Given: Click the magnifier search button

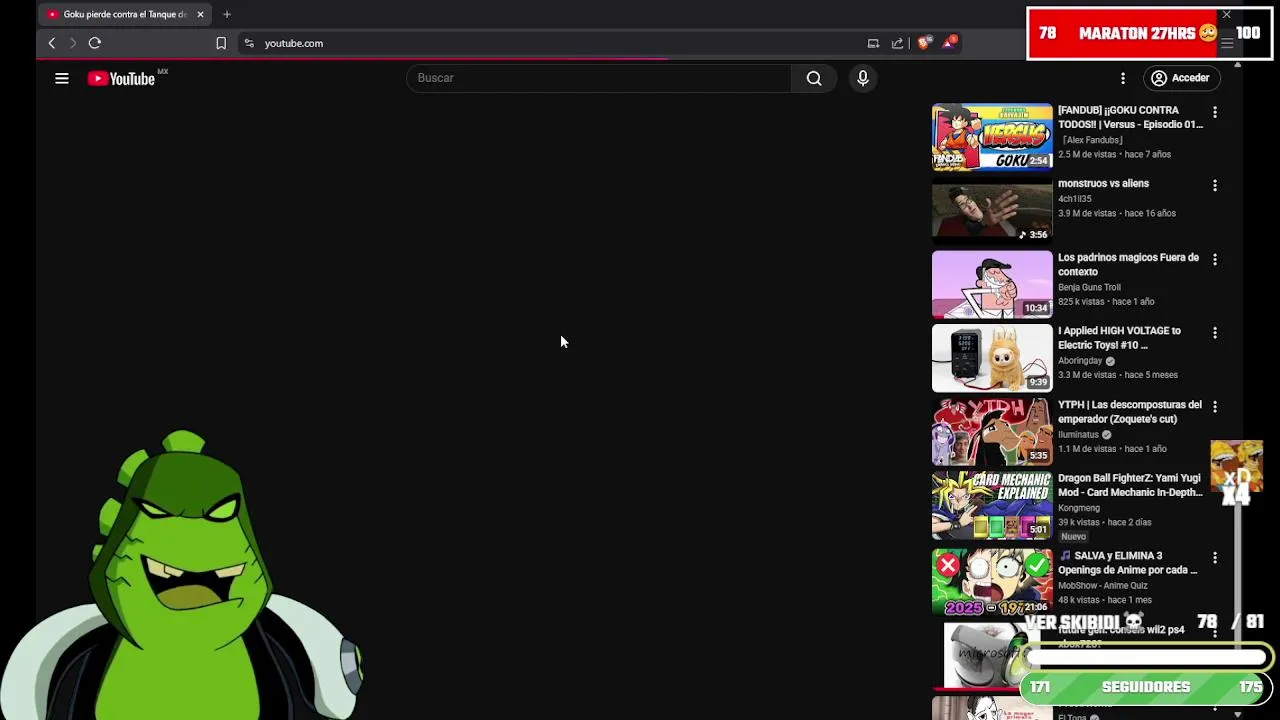Looking at the screenshot, I should coord(814,78).
